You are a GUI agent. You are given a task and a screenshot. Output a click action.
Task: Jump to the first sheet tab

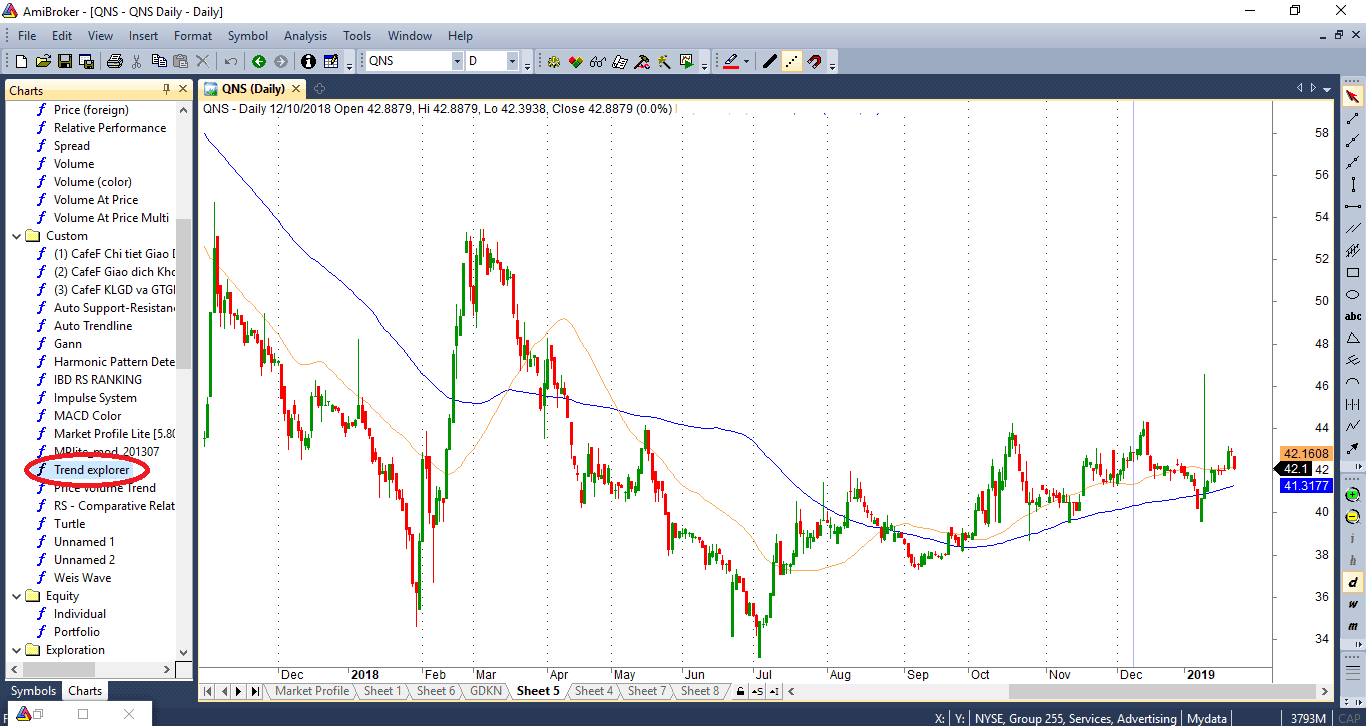(x=209, y=691)
